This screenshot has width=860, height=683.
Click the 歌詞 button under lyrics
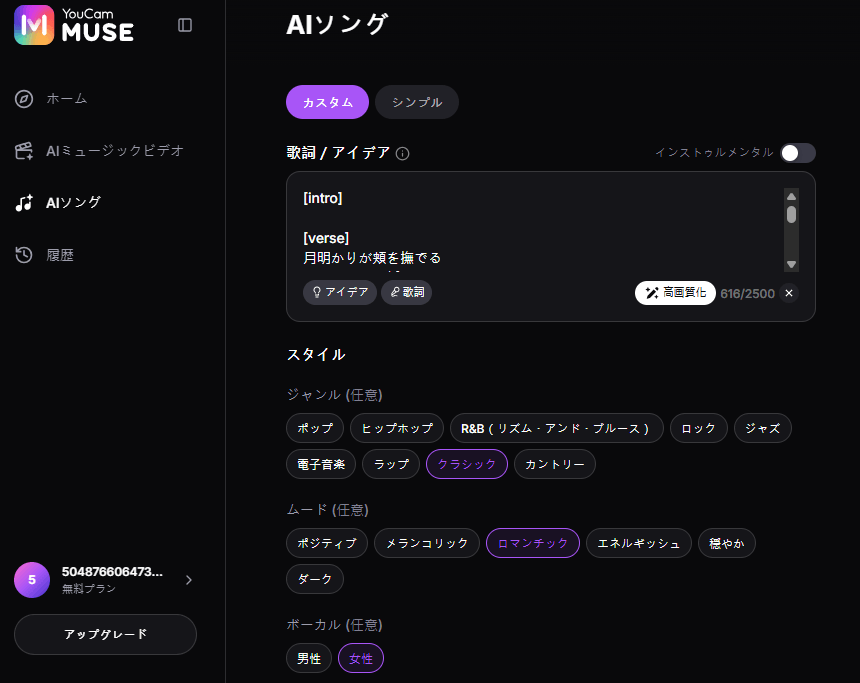pyautogui.click(x=406, y=292)
